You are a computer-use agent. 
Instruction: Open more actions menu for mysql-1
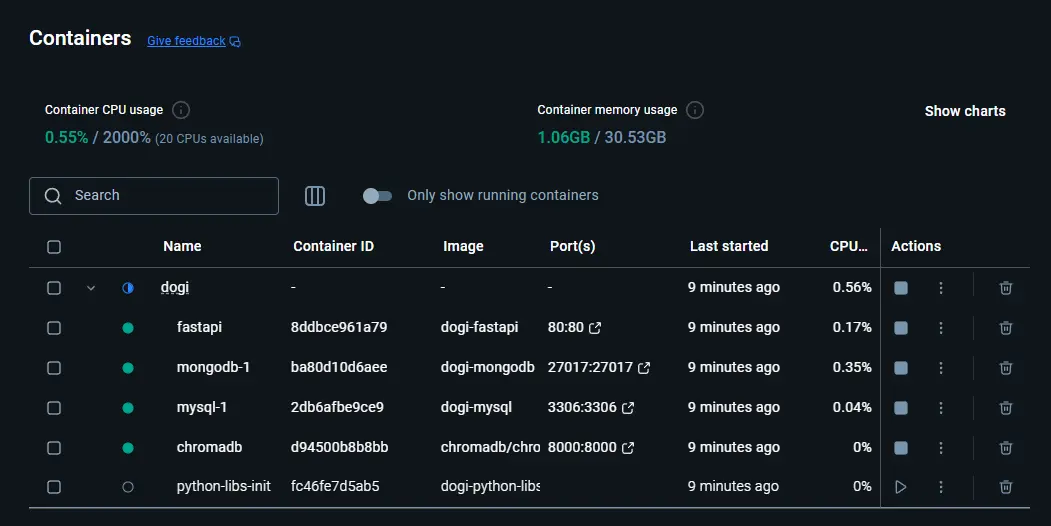[940, 407]
